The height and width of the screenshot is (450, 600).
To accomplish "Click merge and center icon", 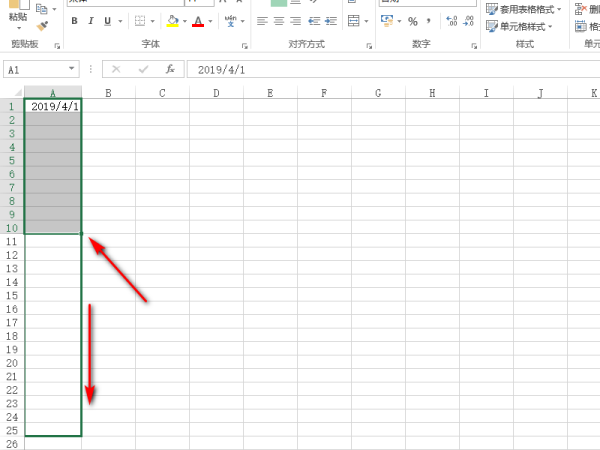I will pos(354,21).
